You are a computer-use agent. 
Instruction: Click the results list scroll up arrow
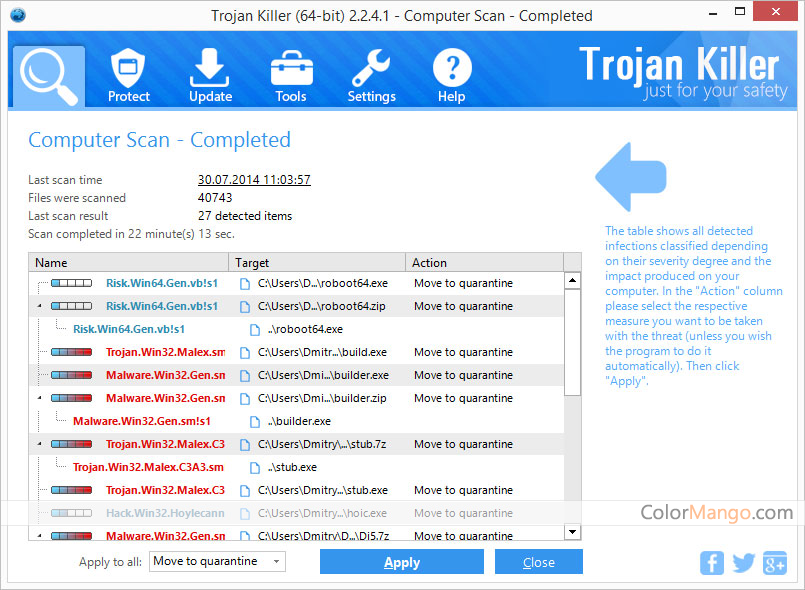pyautogui.click(x=572, y=281)
